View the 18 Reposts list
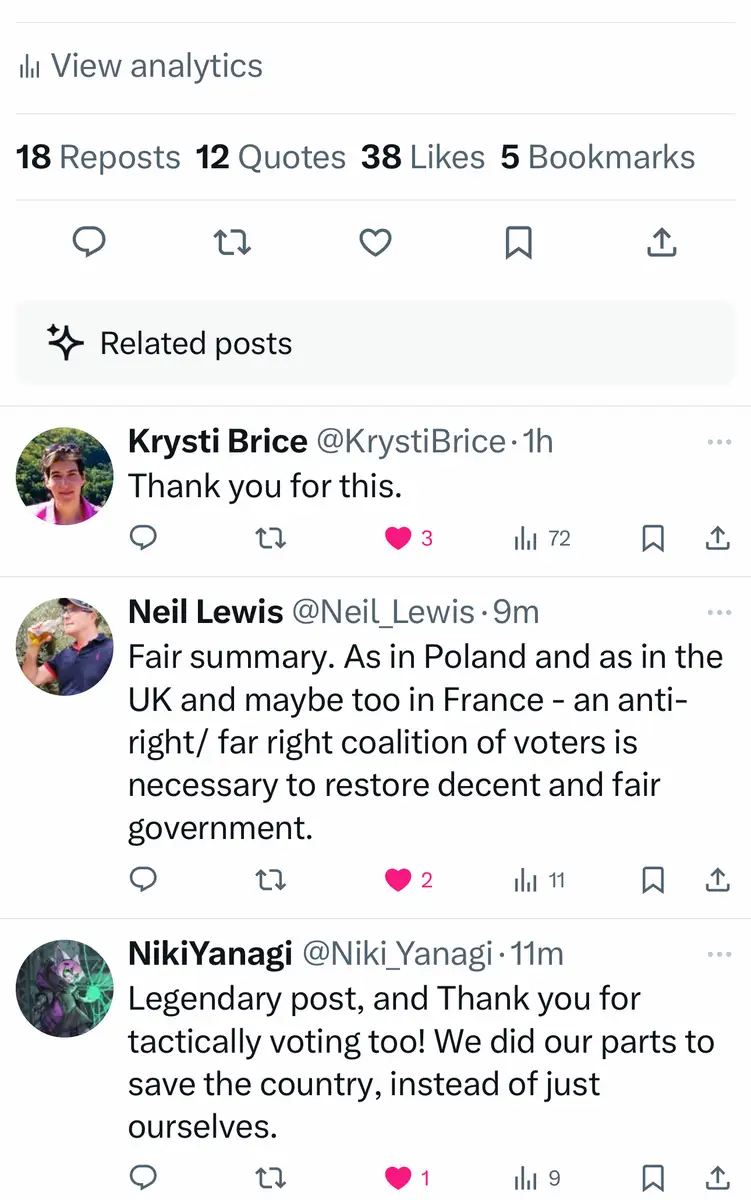Screen dimensions: 751x1200 pyautogui.click(x=98, y=157)
